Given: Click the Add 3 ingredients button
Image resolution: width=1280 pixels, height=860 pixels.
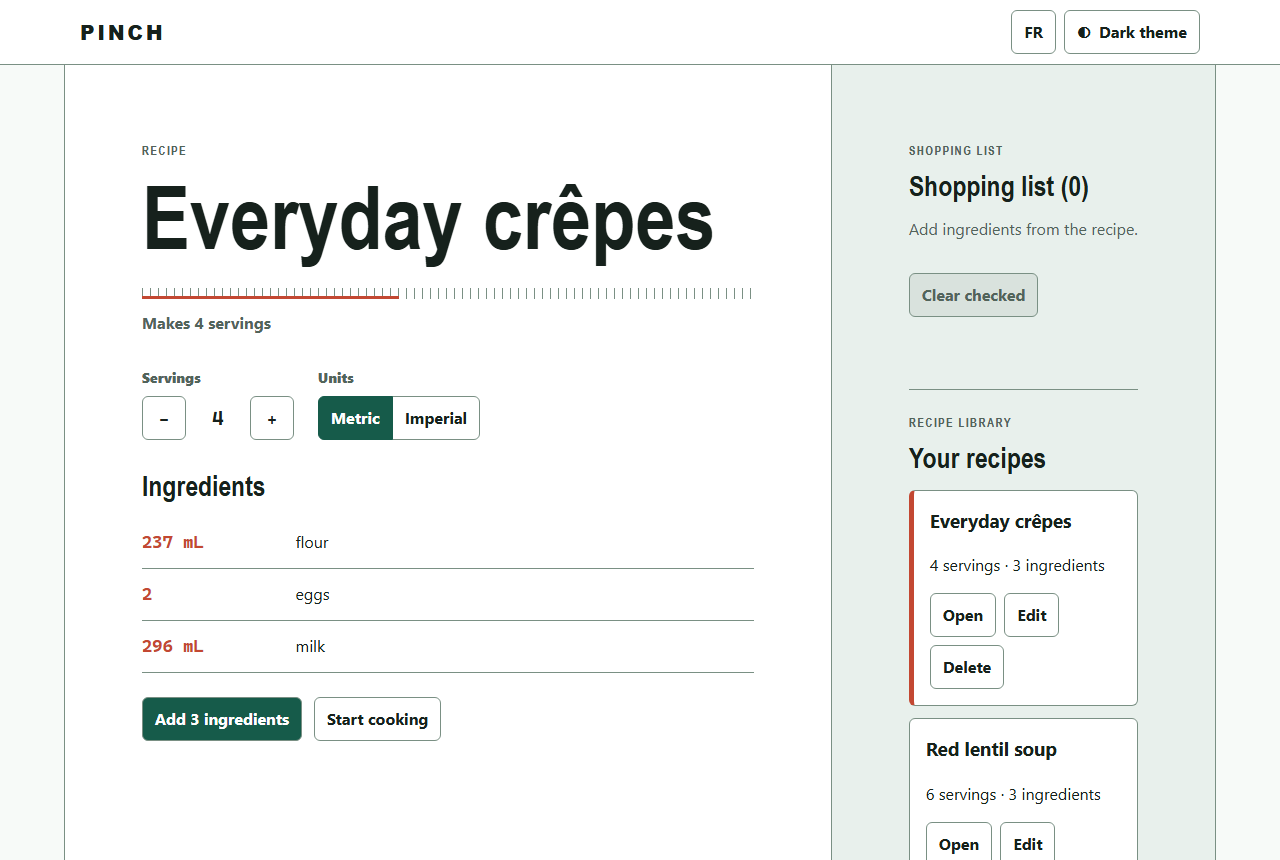Looking at the screenshot, I should click(222, 719).
